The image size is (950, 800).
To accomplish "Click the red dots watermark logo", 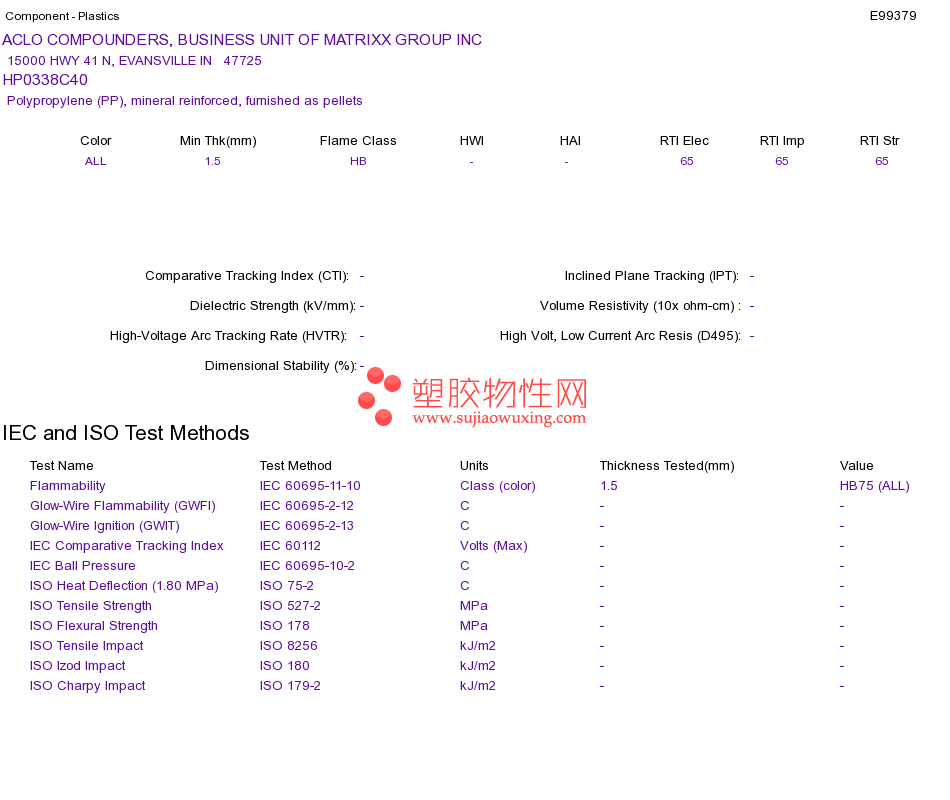I will (379, 396).
